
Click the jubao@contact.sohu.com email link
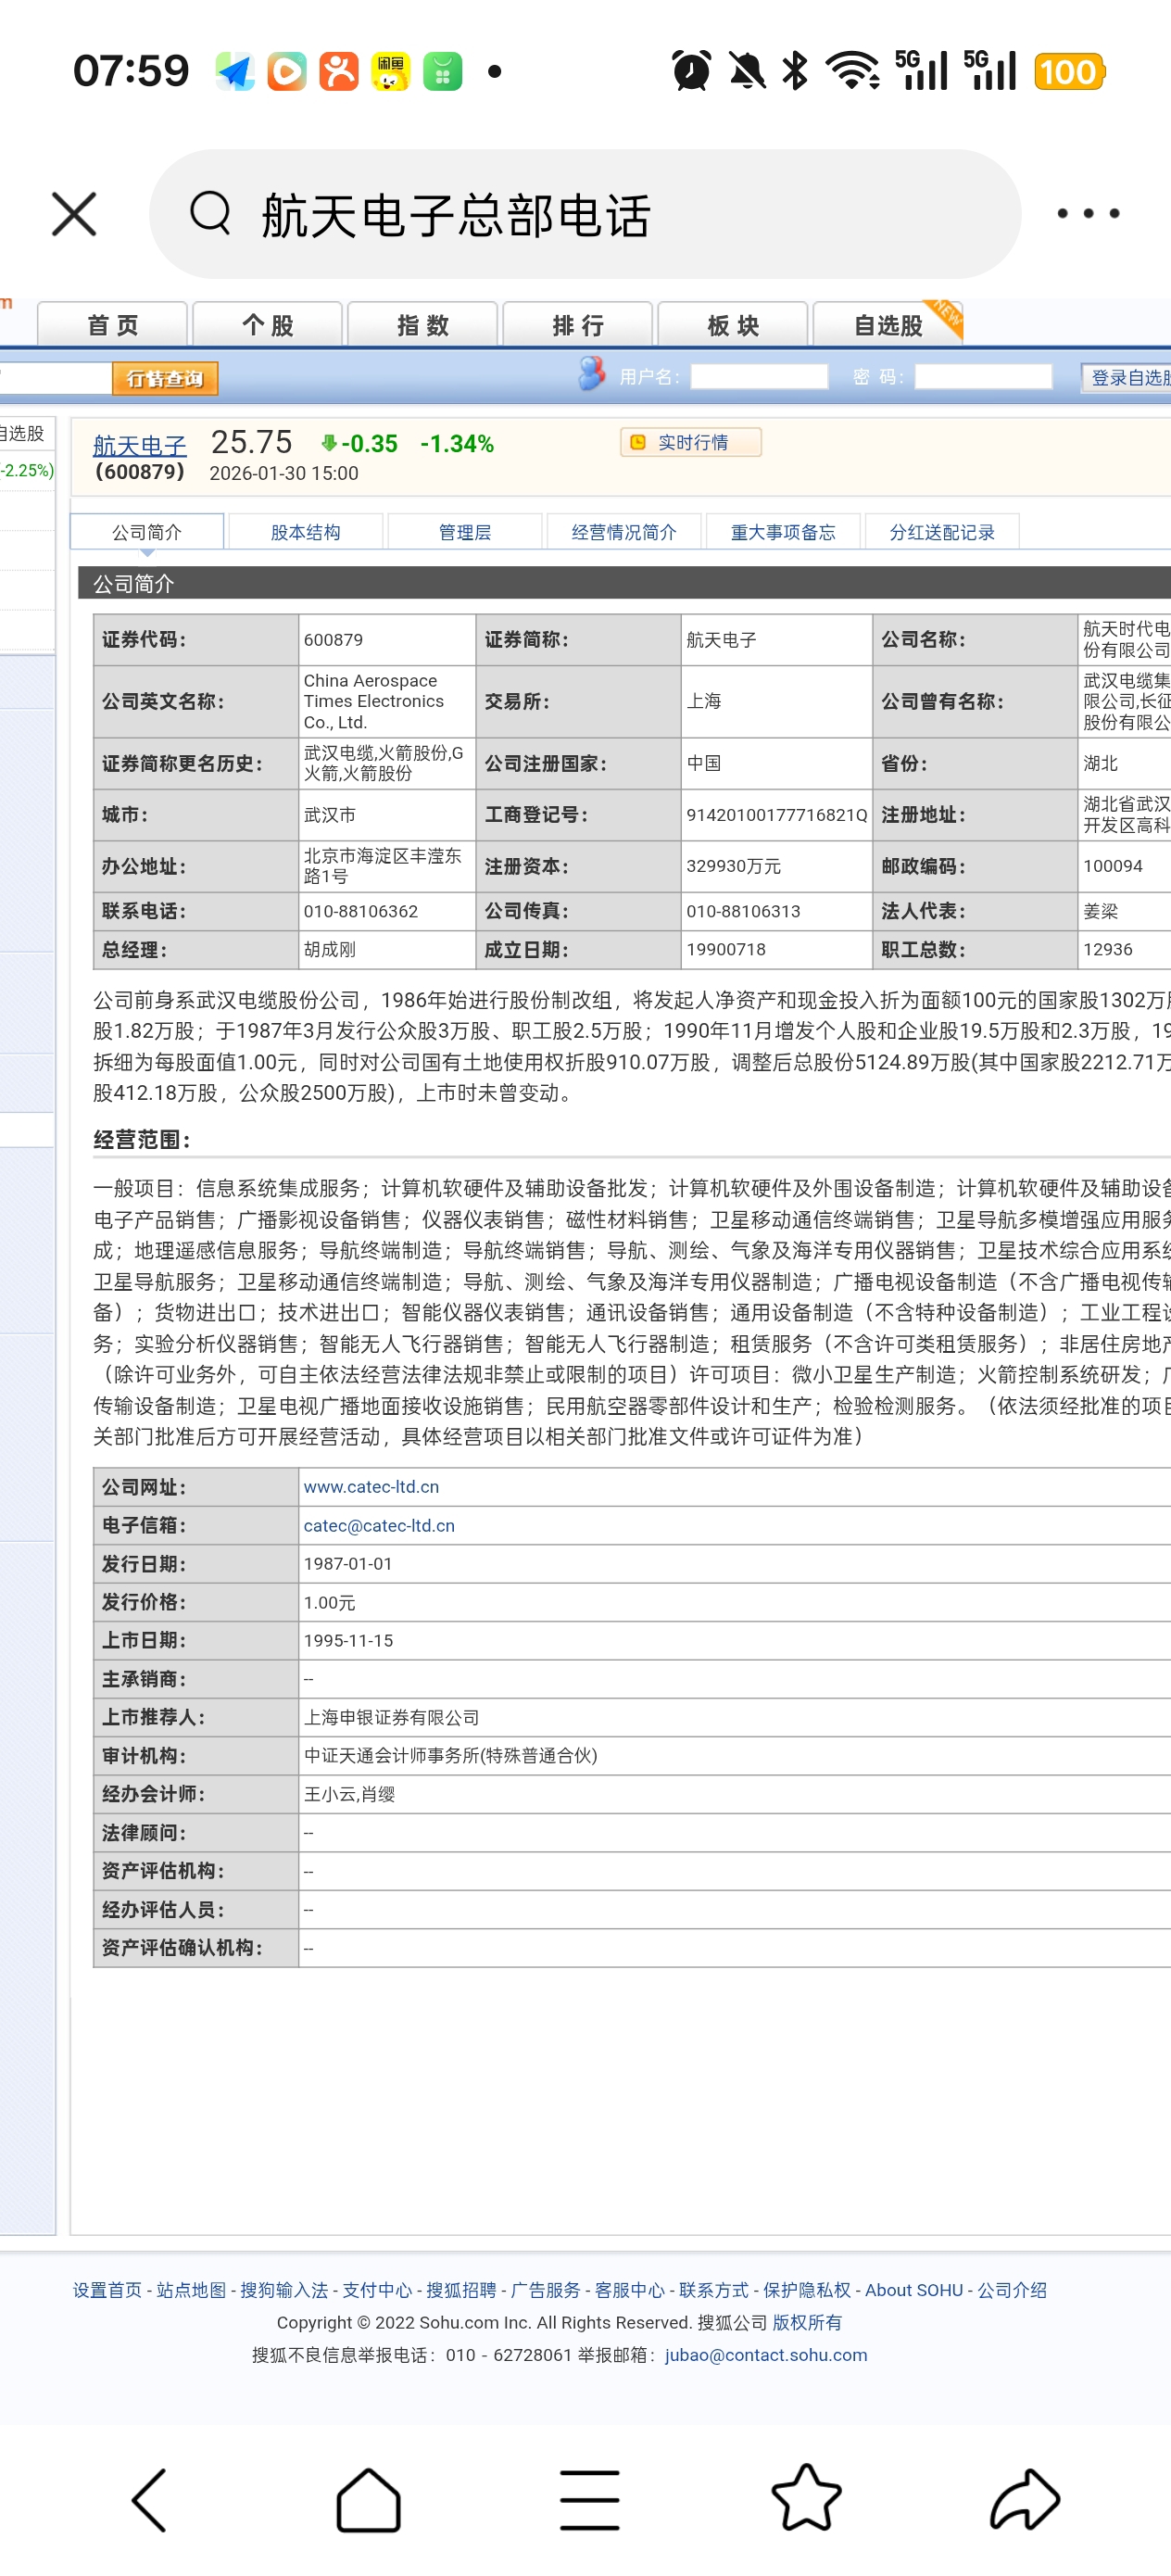tap(766, 2354)
